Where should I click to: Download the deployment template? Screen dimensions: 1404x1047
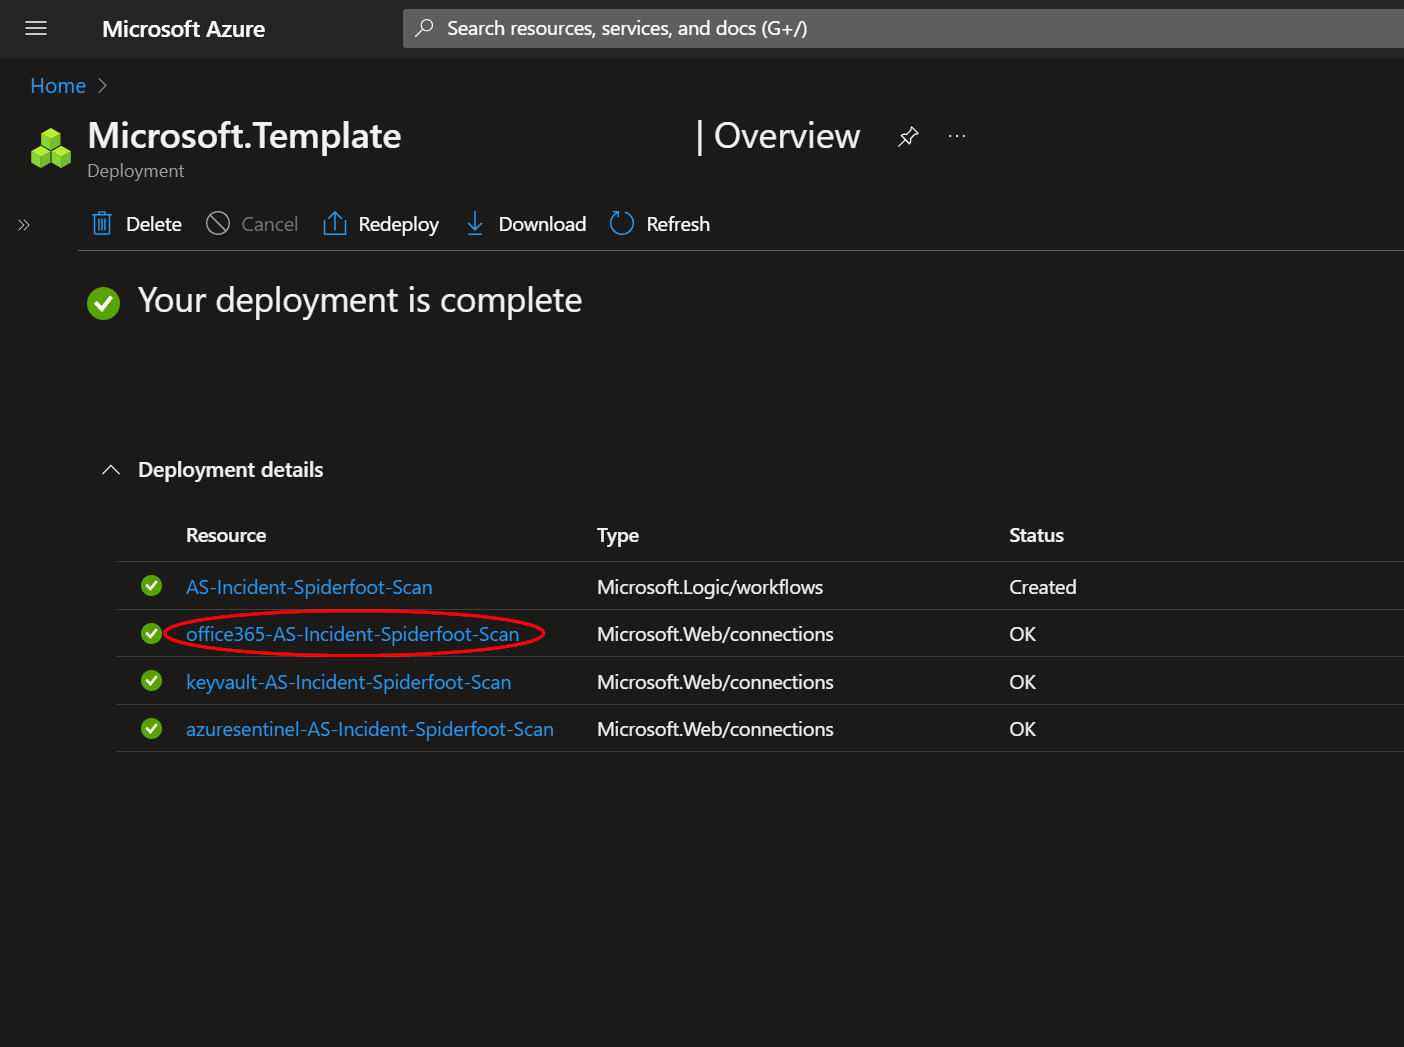(x=526, y=224)
